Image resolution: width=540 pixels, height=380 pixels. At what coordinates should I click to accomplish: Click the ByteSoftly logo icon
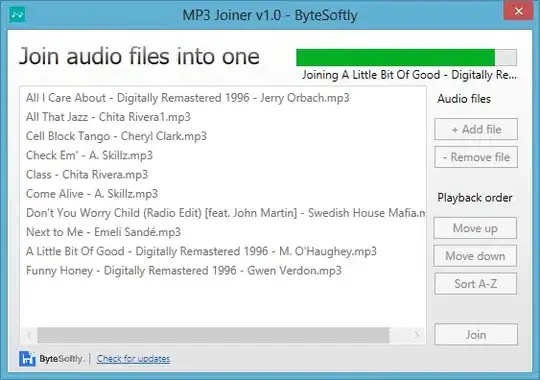click(x=27, y=359)
